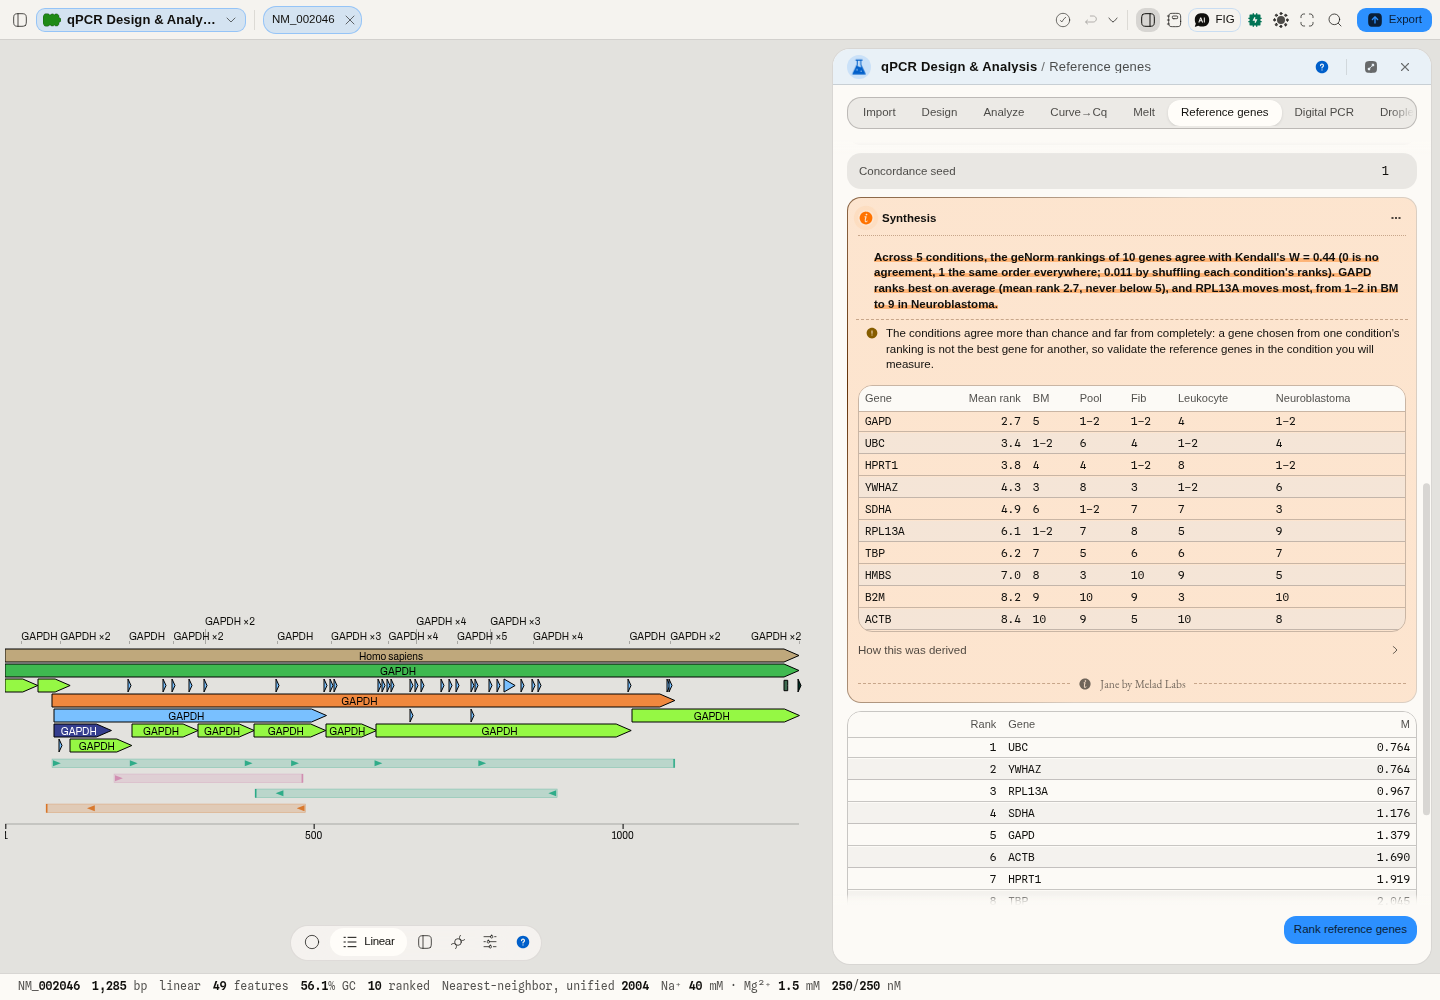Toggle the split side panel view button

[x=1148, y=20]
